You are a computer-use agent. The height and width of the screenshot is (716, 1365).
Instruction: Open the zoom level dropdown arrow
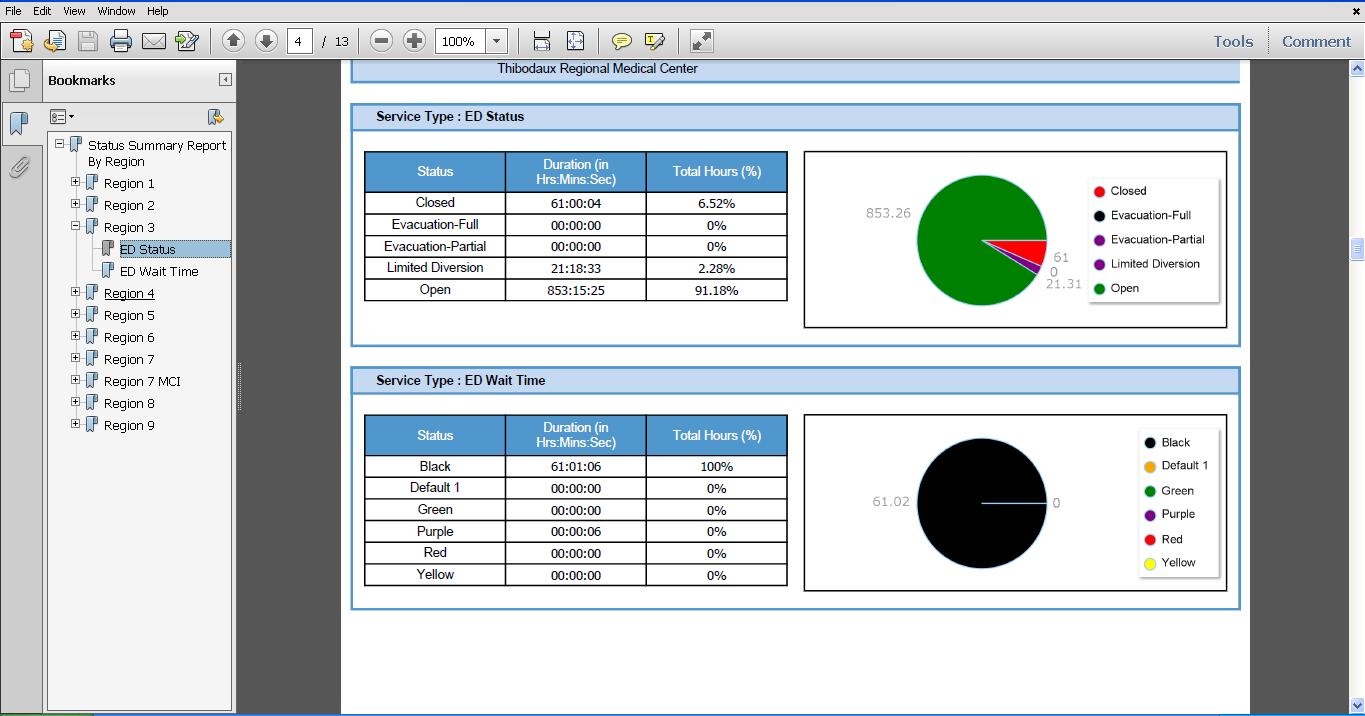(x=496, y=41)
